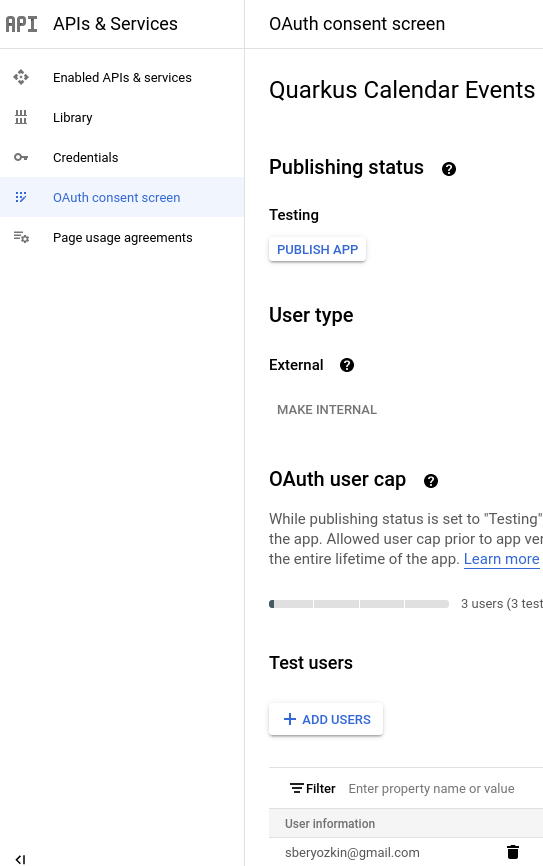Viewport: 543px width, 866px height.
Task: Open Enabled APIs & services page
Action: (x=122, y=77)
